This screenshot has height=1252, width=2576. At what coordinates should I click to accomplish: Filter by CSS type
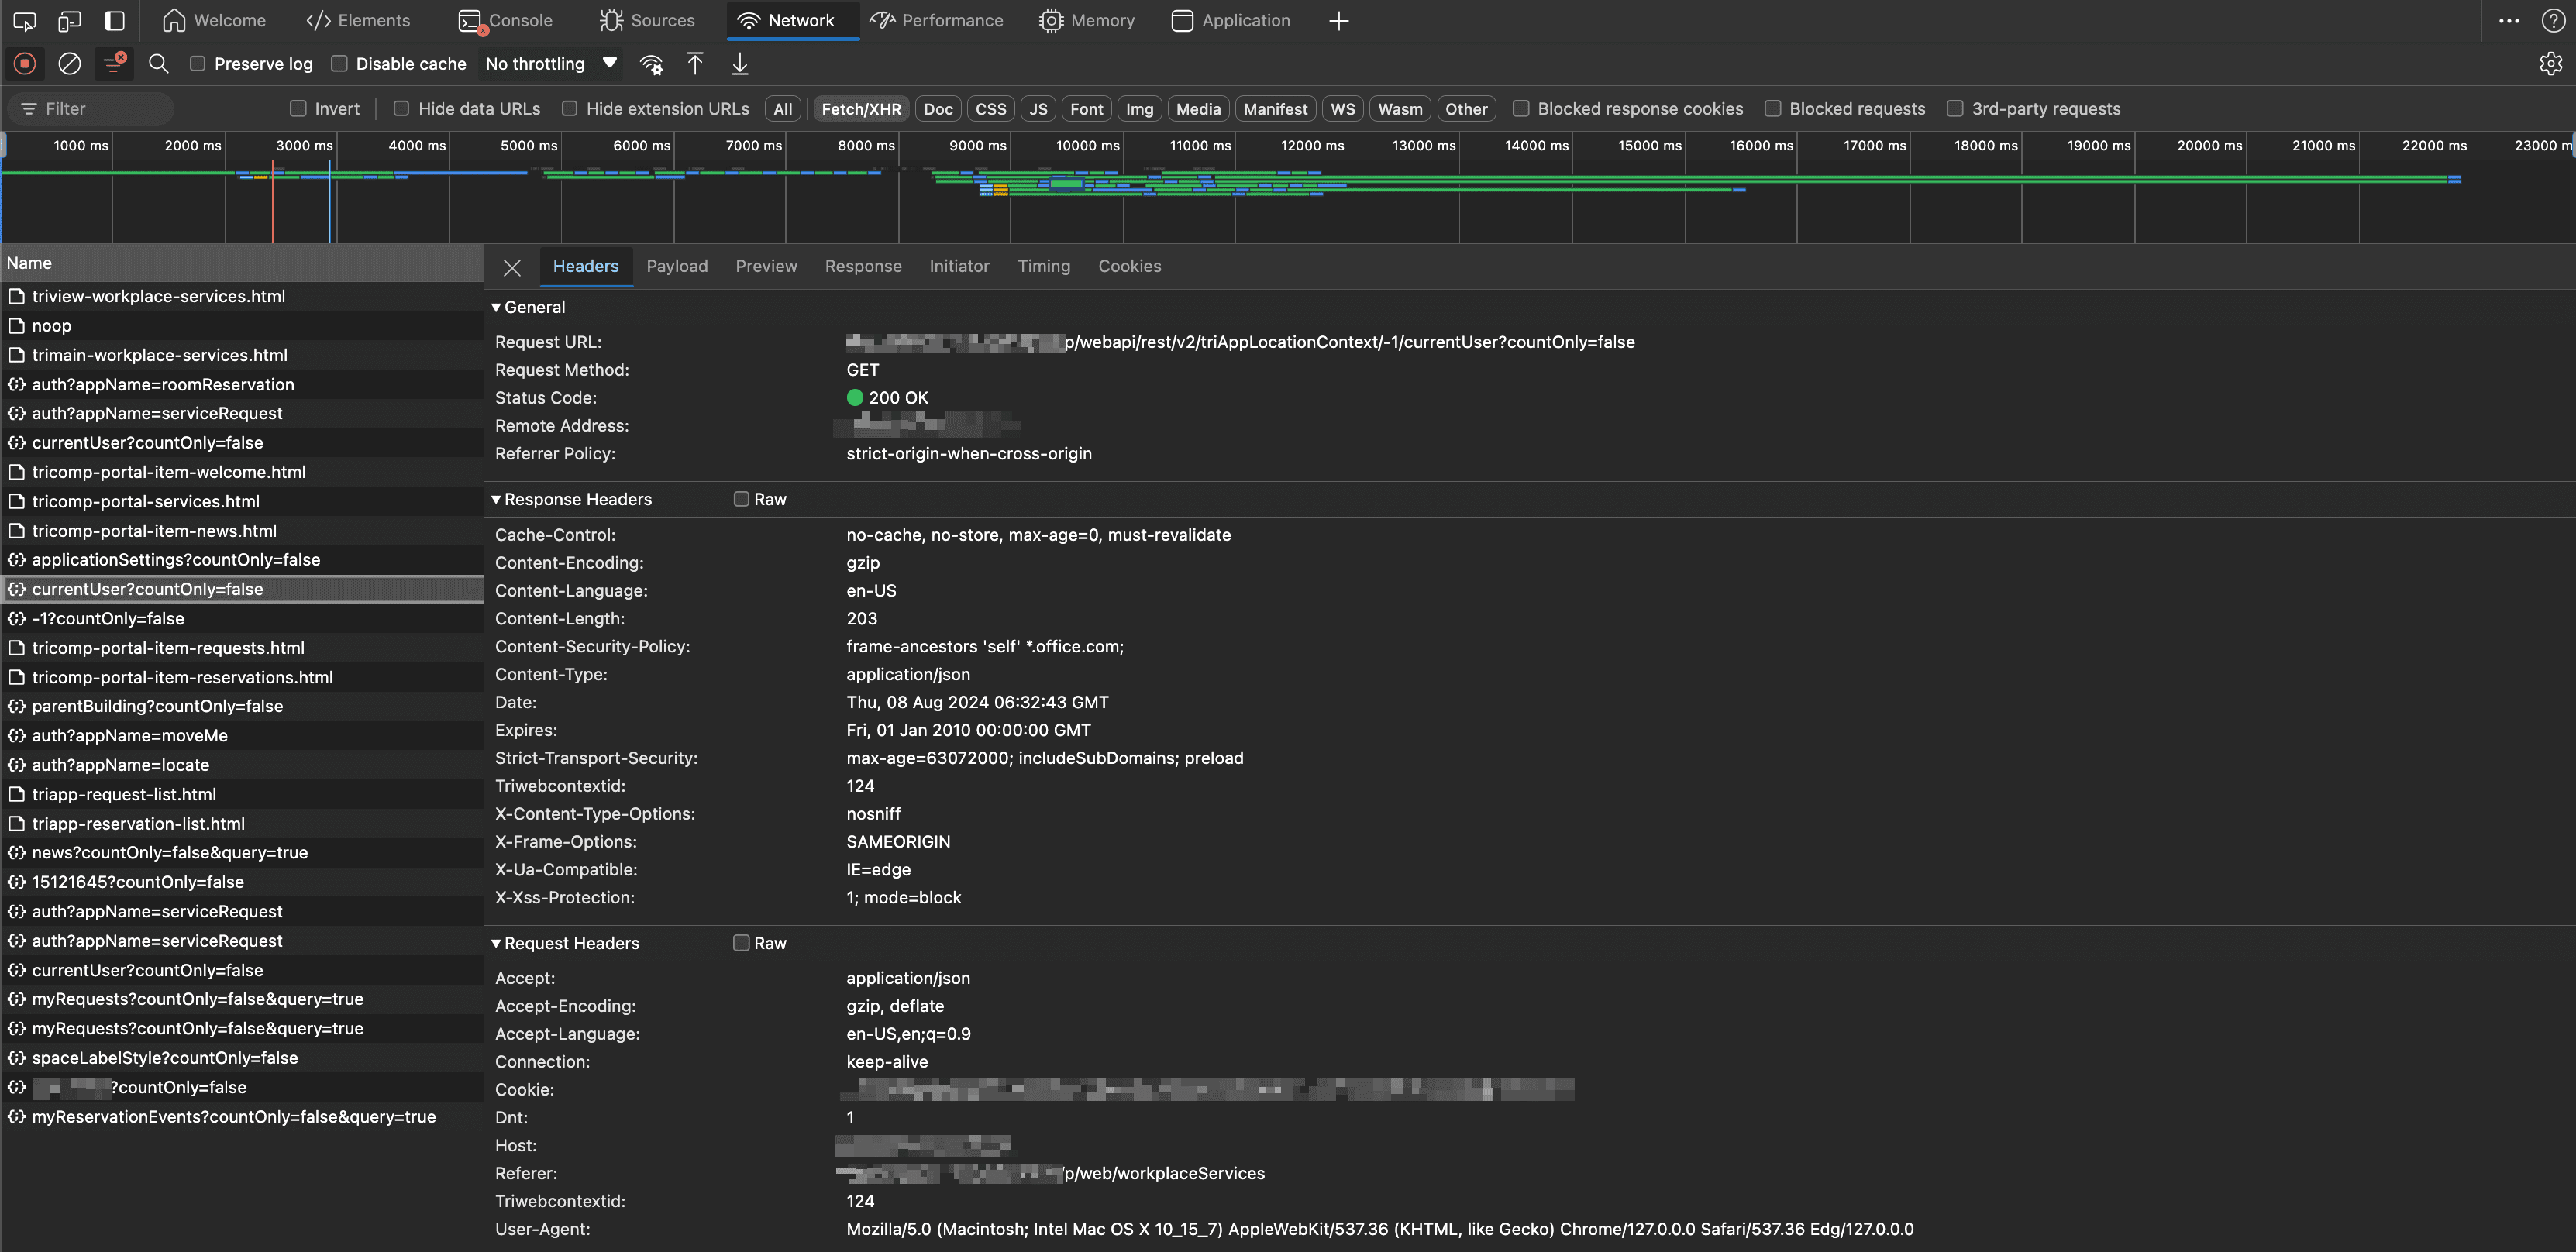[x=991, y=109]
